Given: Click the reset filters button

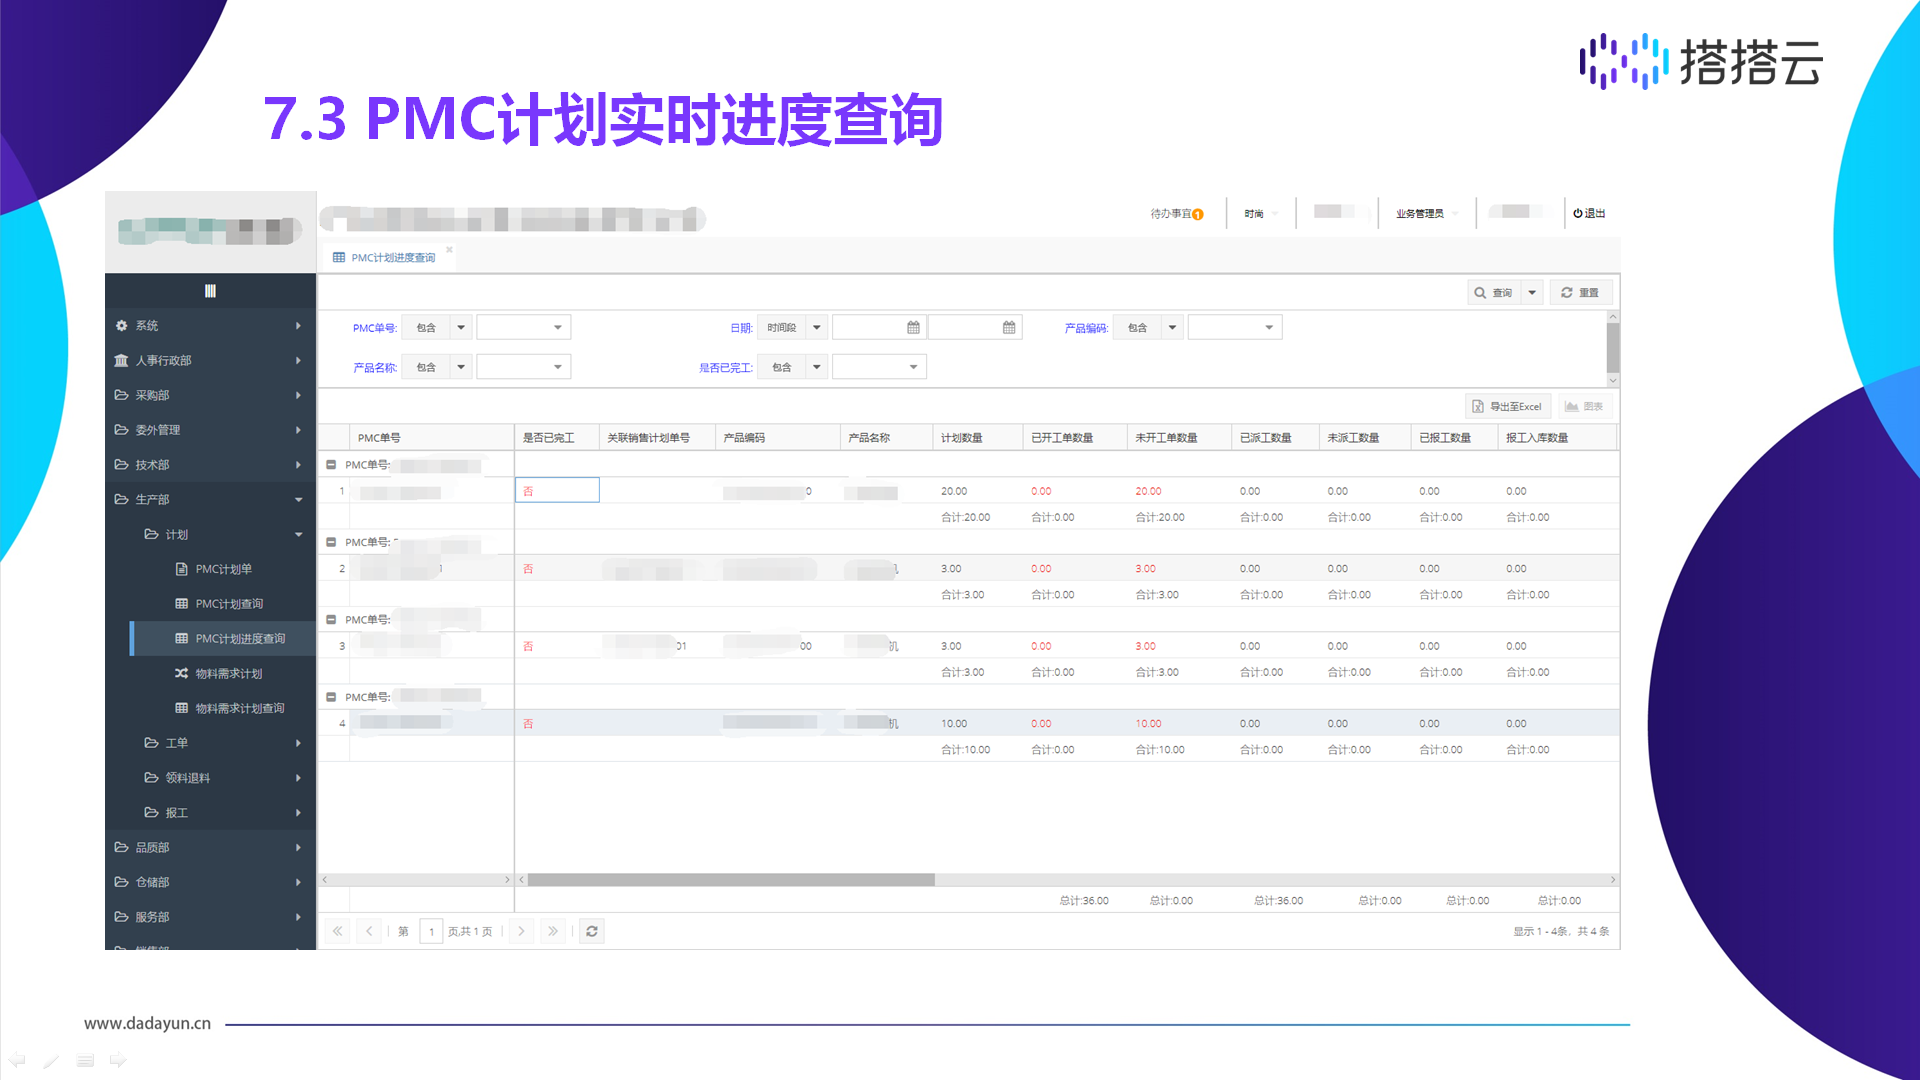Looking at the screenshot, I should click(1580, 293).
